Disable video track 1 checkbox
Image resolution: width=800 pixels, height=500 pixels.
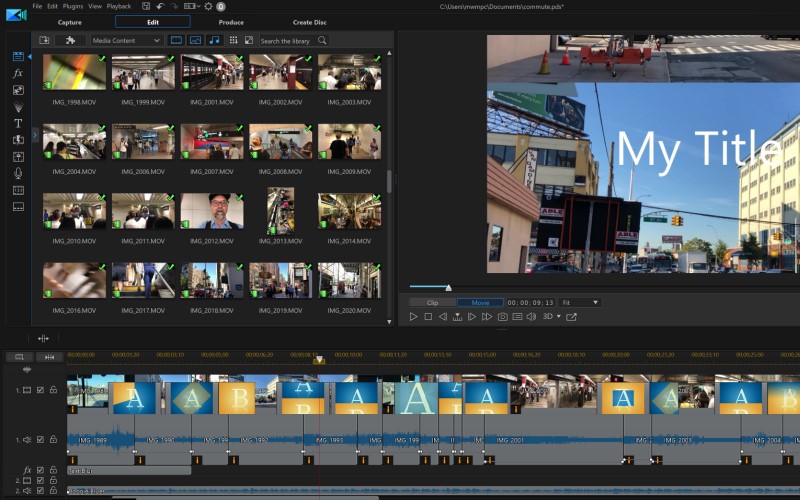40,390
